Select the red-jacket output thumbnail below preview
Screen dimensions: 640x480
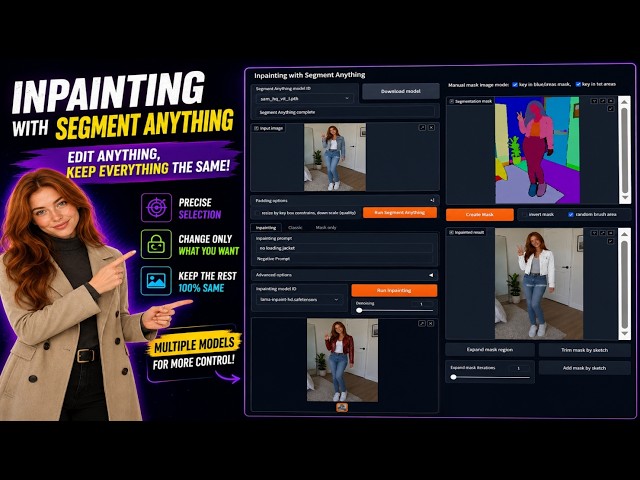click(x=342, y=407)
